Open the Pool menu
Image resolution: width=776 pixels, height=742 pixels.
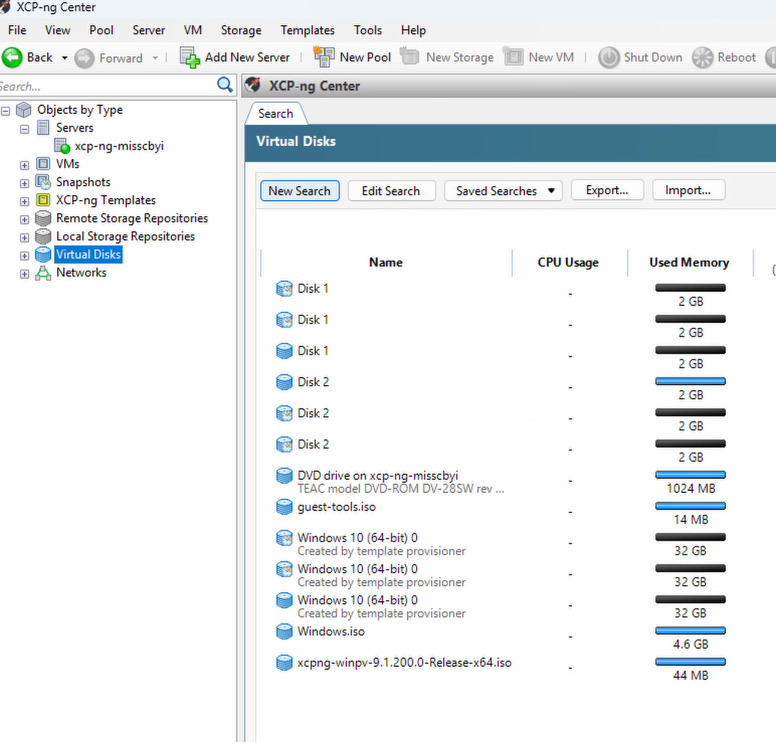[x=101, y=30]
